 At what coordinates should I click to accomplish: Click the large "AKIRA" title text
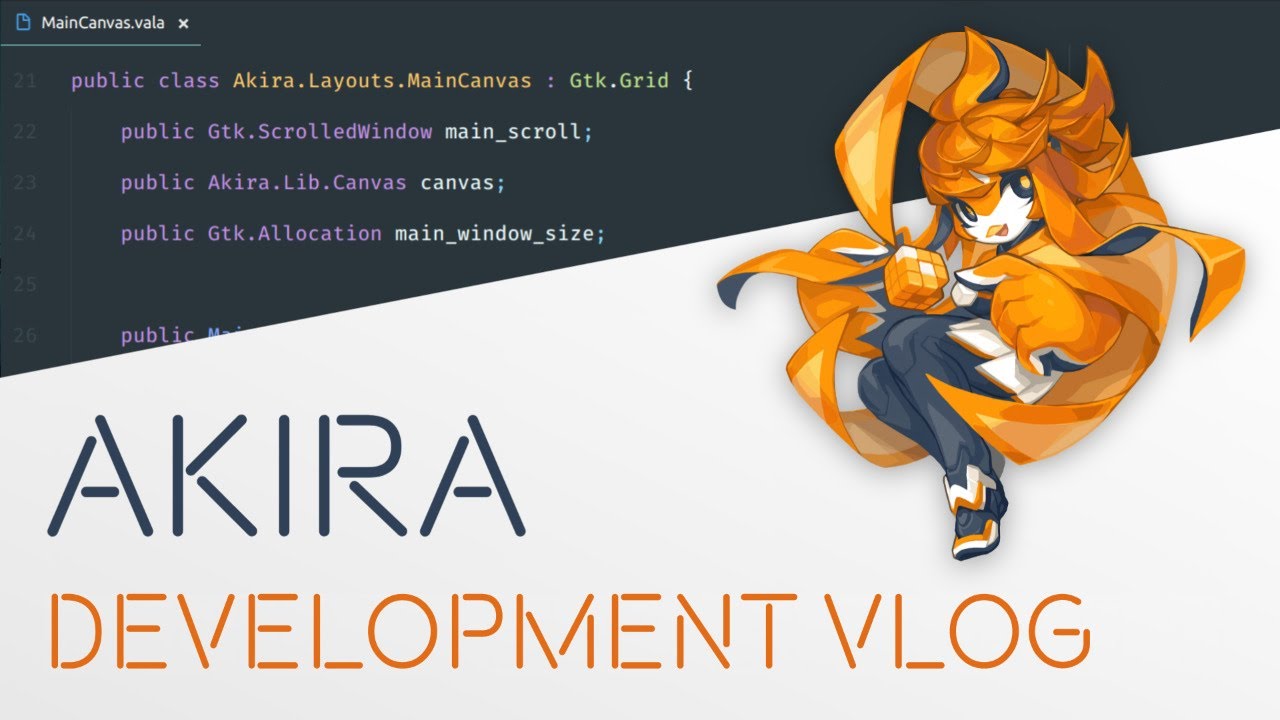[x=287, y=474]
